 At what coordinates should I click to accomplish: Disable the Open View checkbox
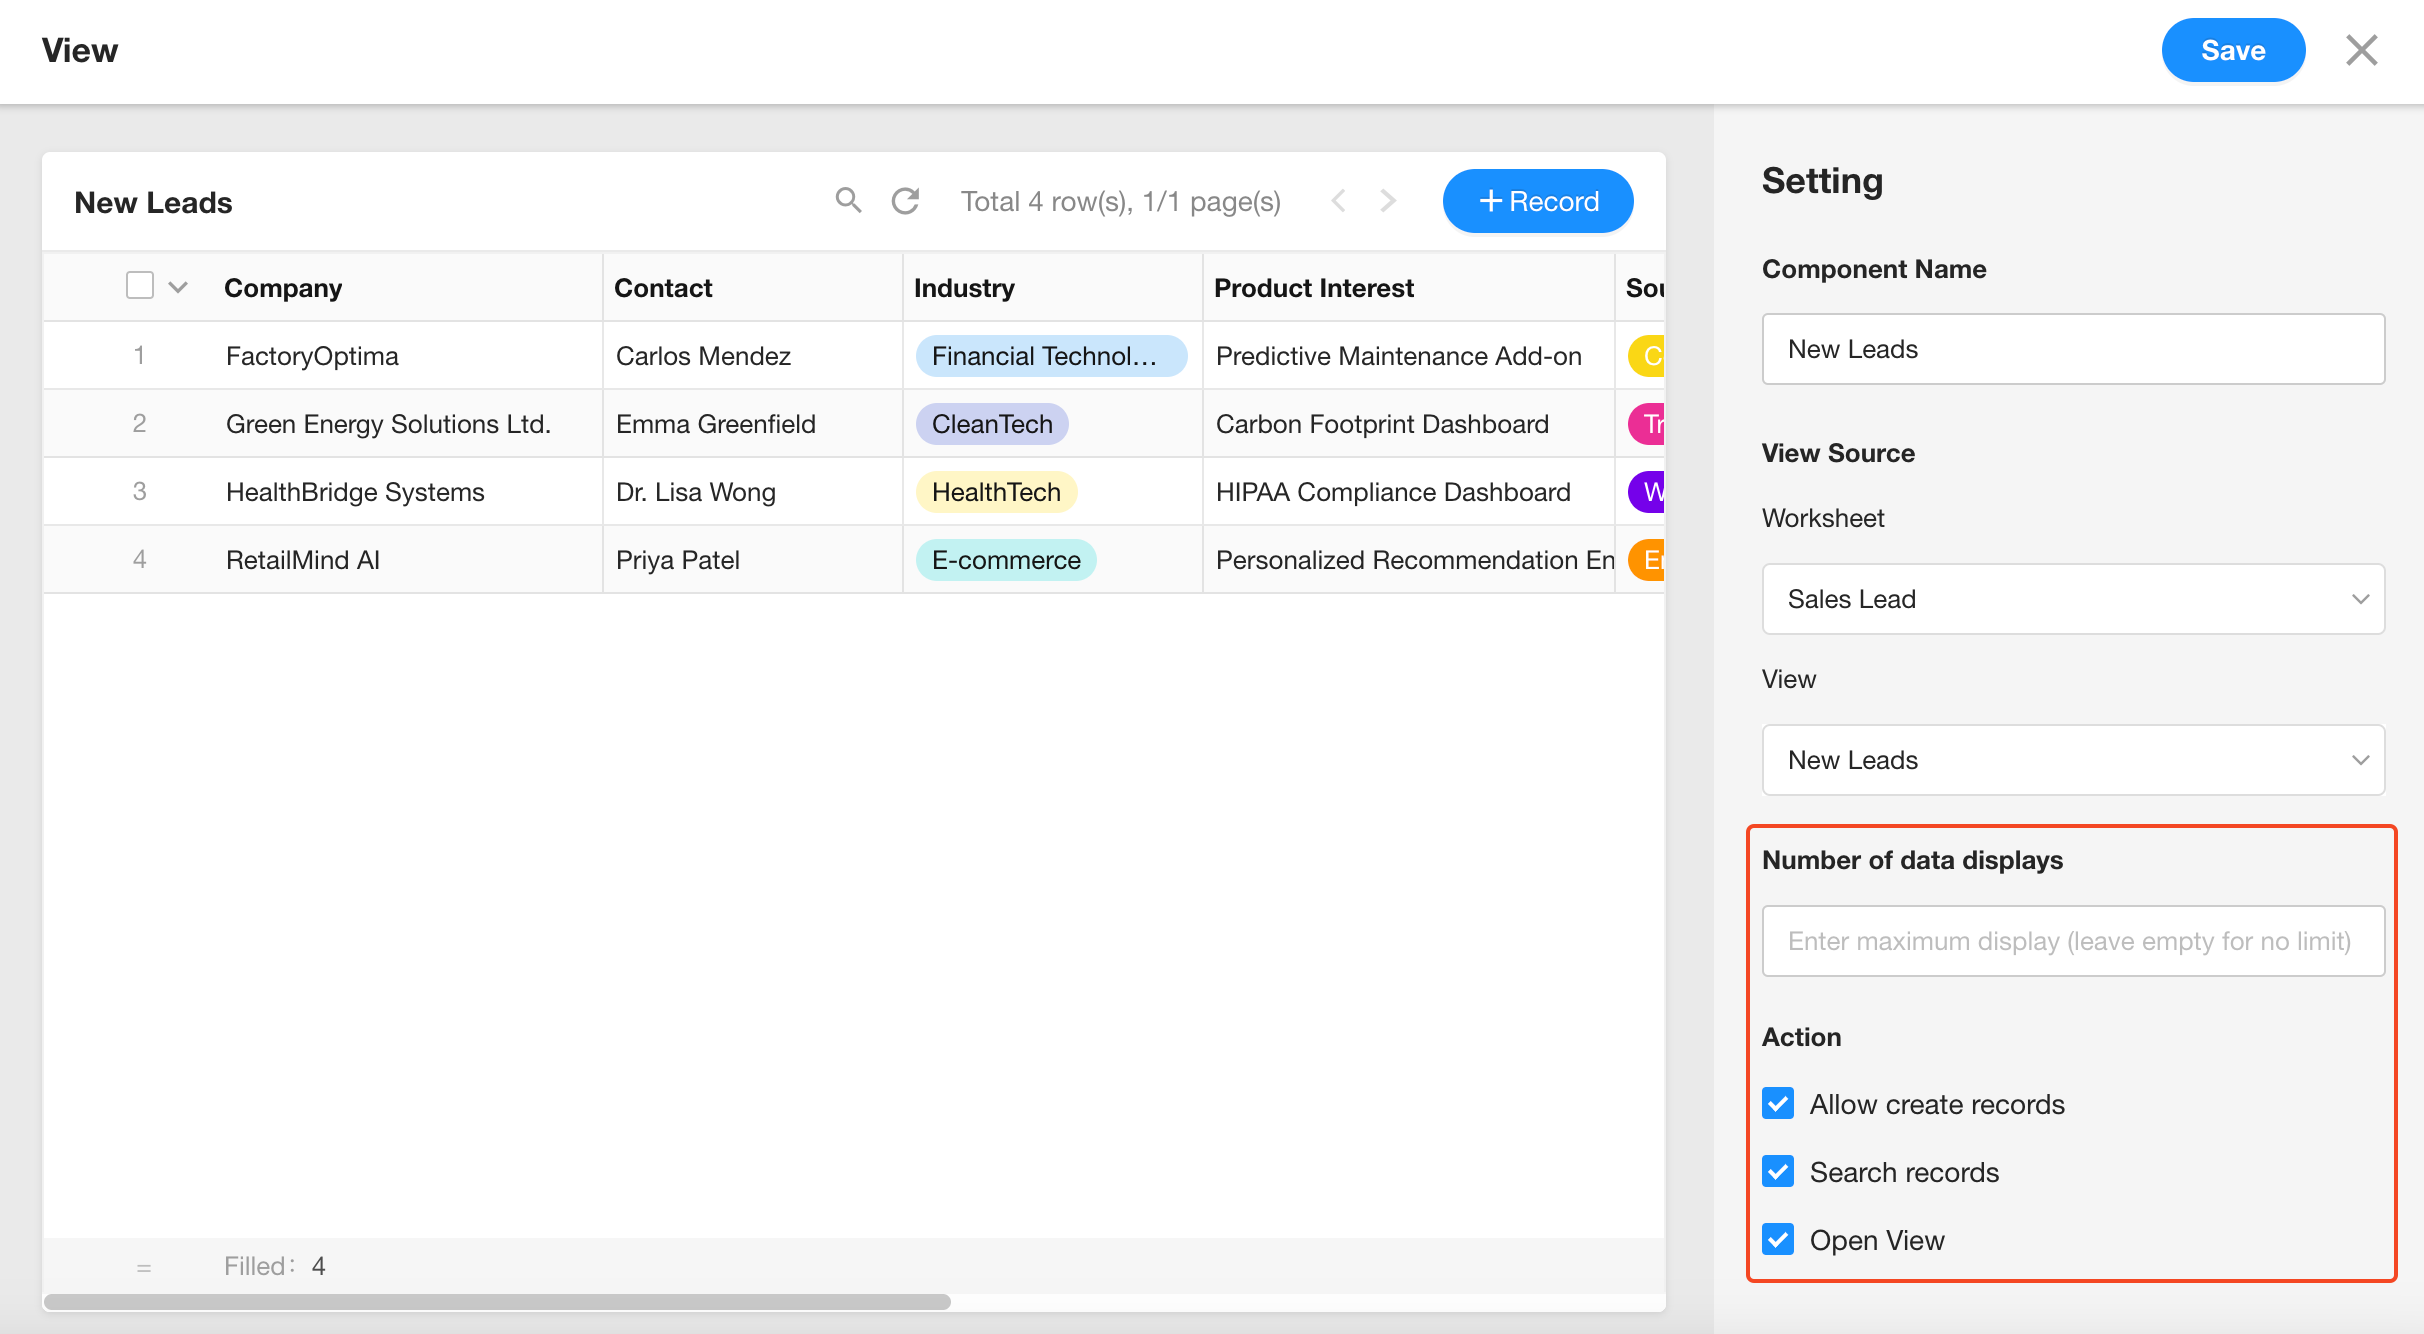[x=1778, y=1240]
